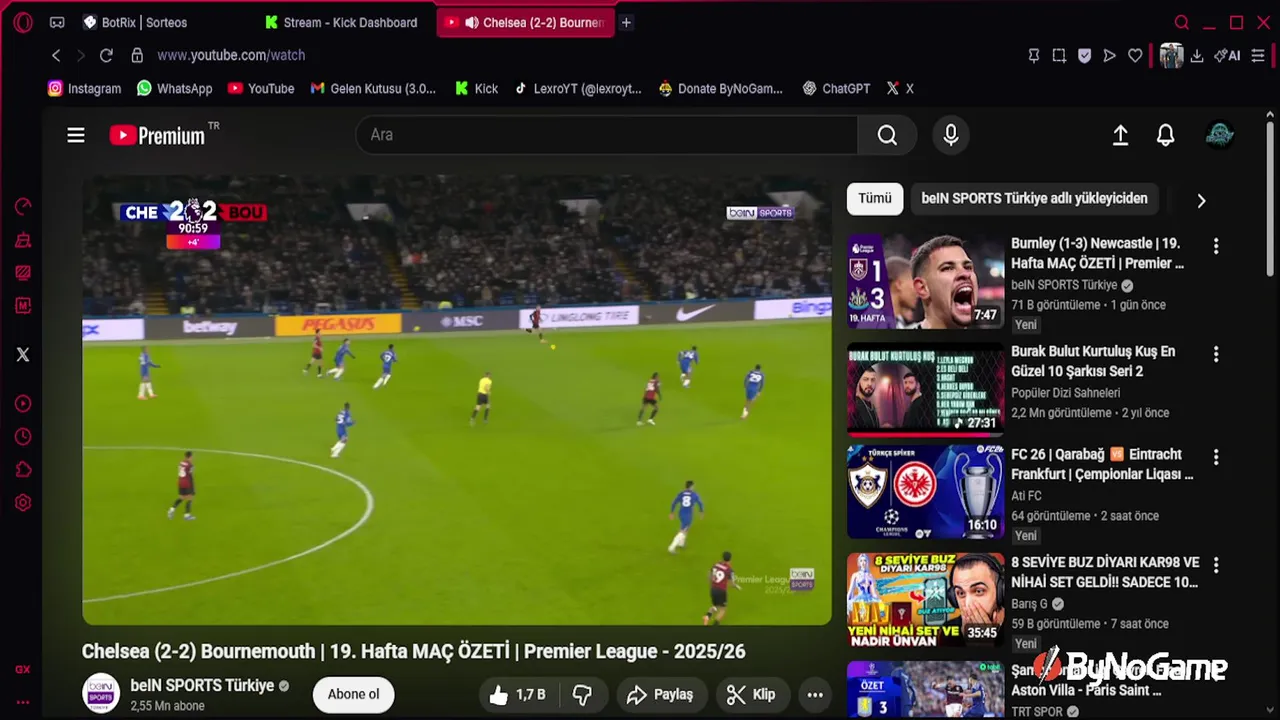Image resolution: width=1280 pixels, height=720 pixels.
Task: Click the Ara search field
Action: click(607, 135)
